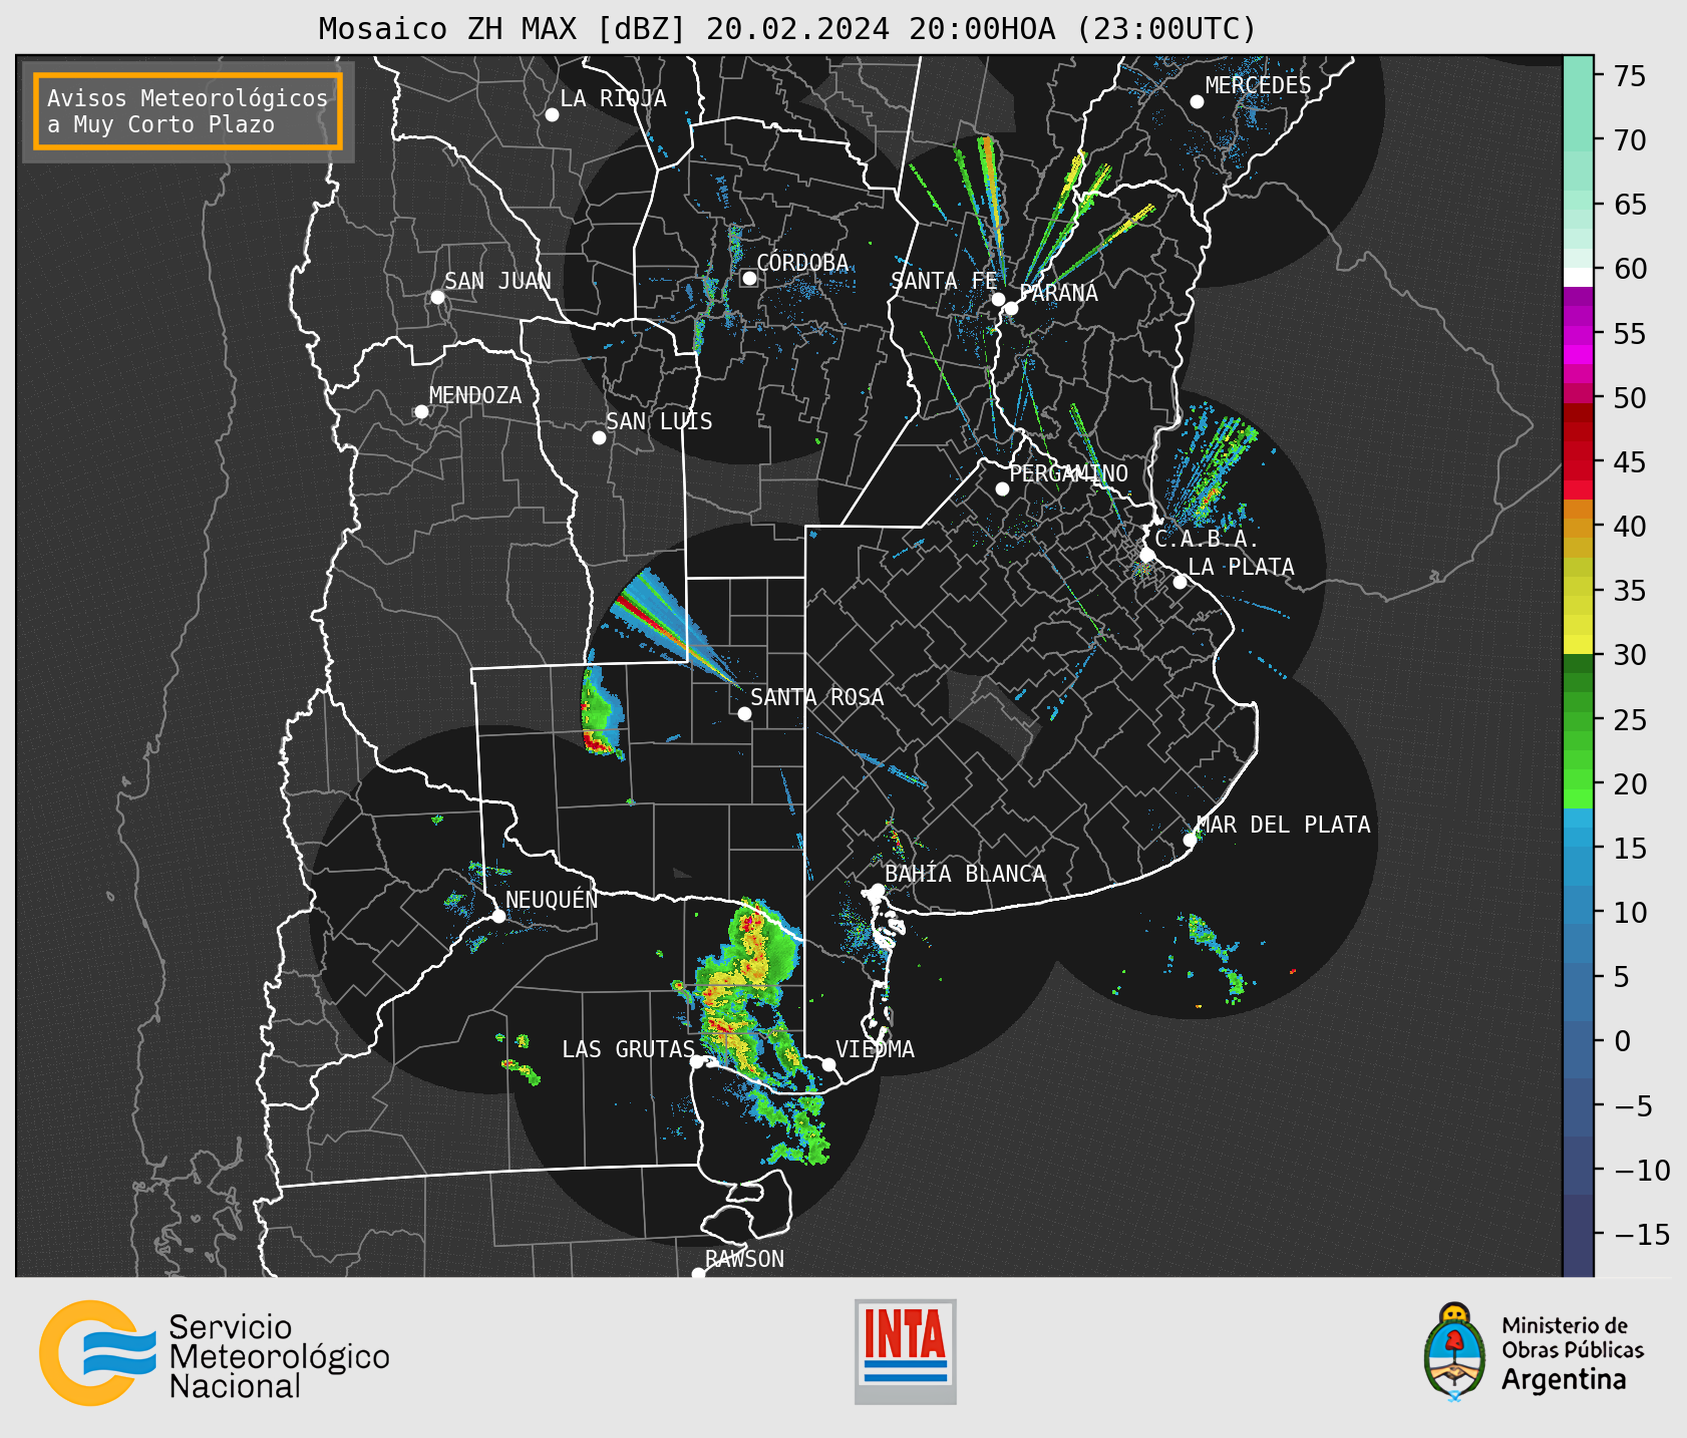Click the 'CÓRDOBA' label
The image size is (1687, 1438).
tap(802, 263)
